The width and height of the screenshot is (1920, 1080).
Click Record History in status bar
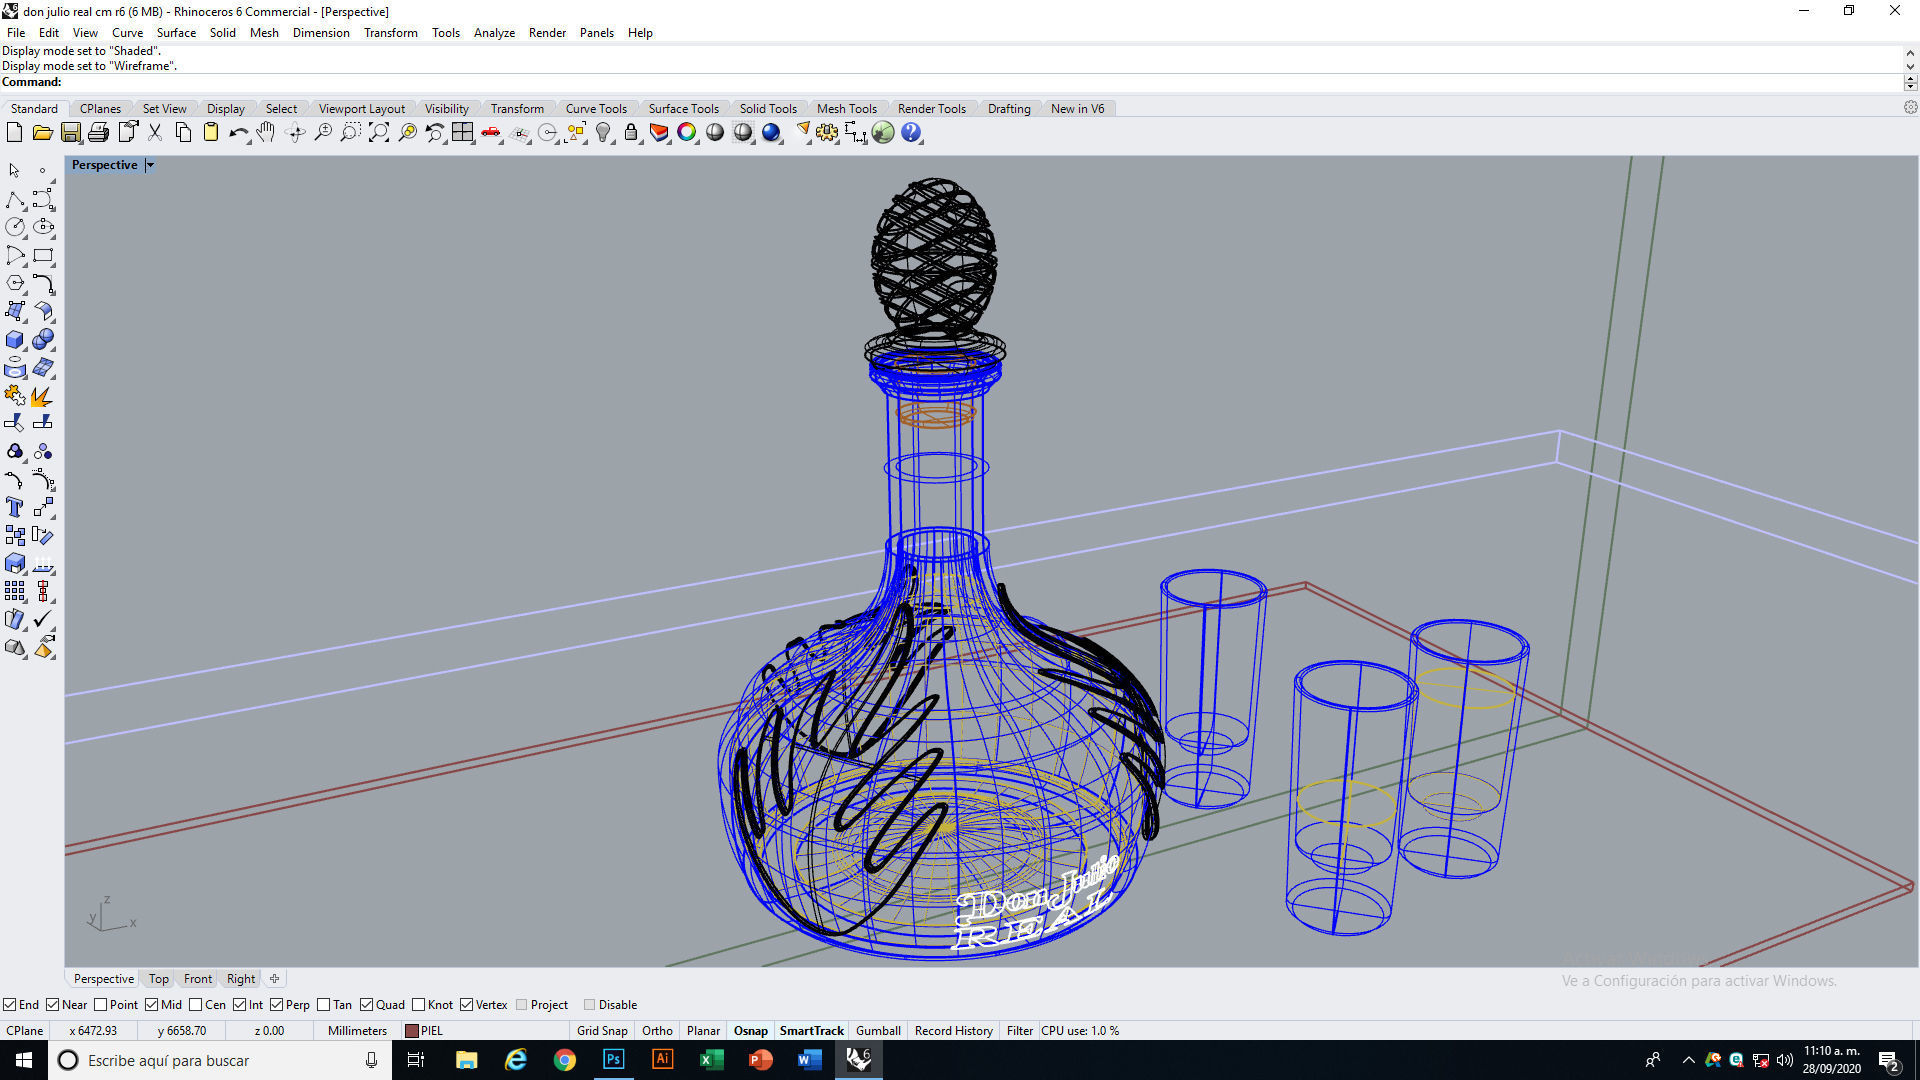[953, 1031]
